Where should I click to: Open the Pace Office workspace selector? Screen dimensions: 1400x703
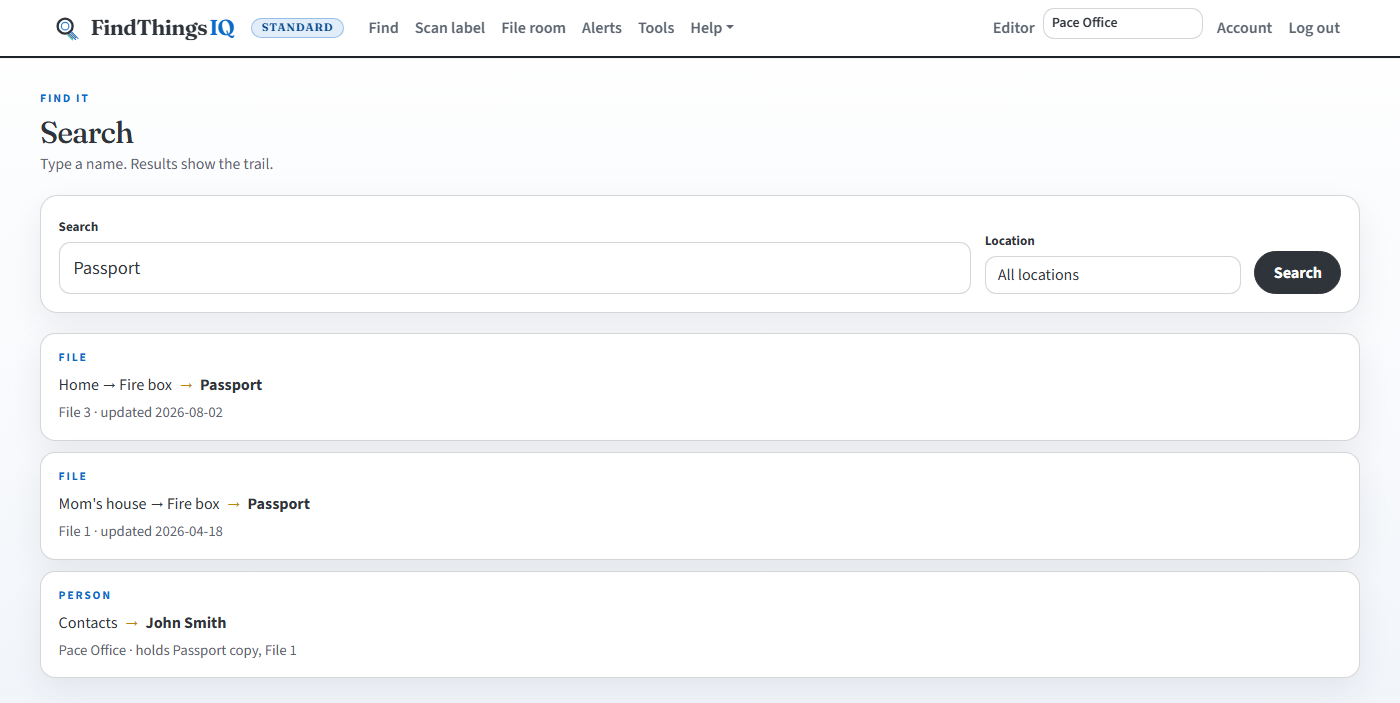pyautogui.click(x=1122, y=23)
